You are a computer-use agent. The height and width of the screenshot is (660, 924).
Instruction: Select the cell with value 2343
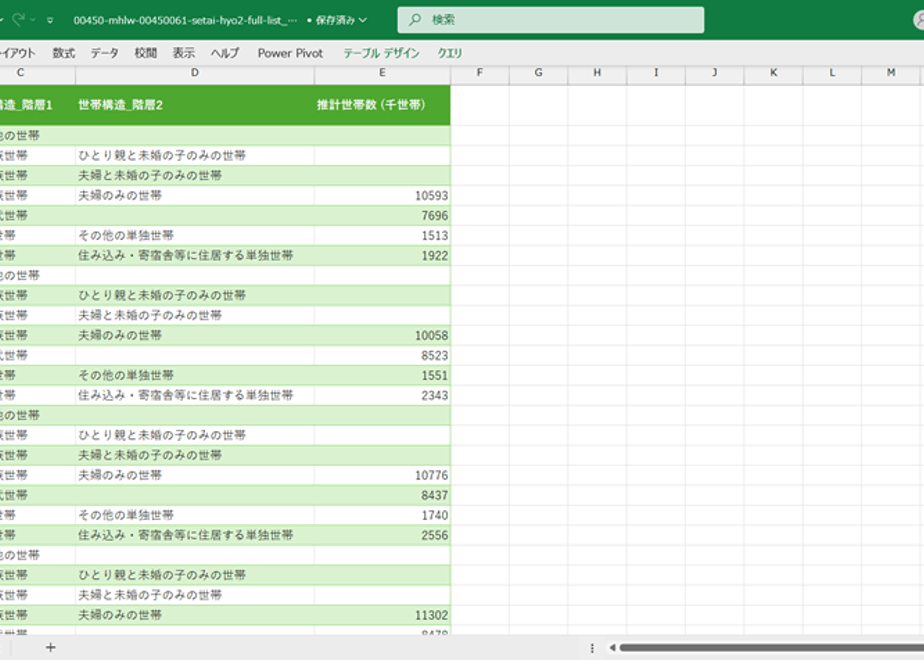click(x=382, y=395)
